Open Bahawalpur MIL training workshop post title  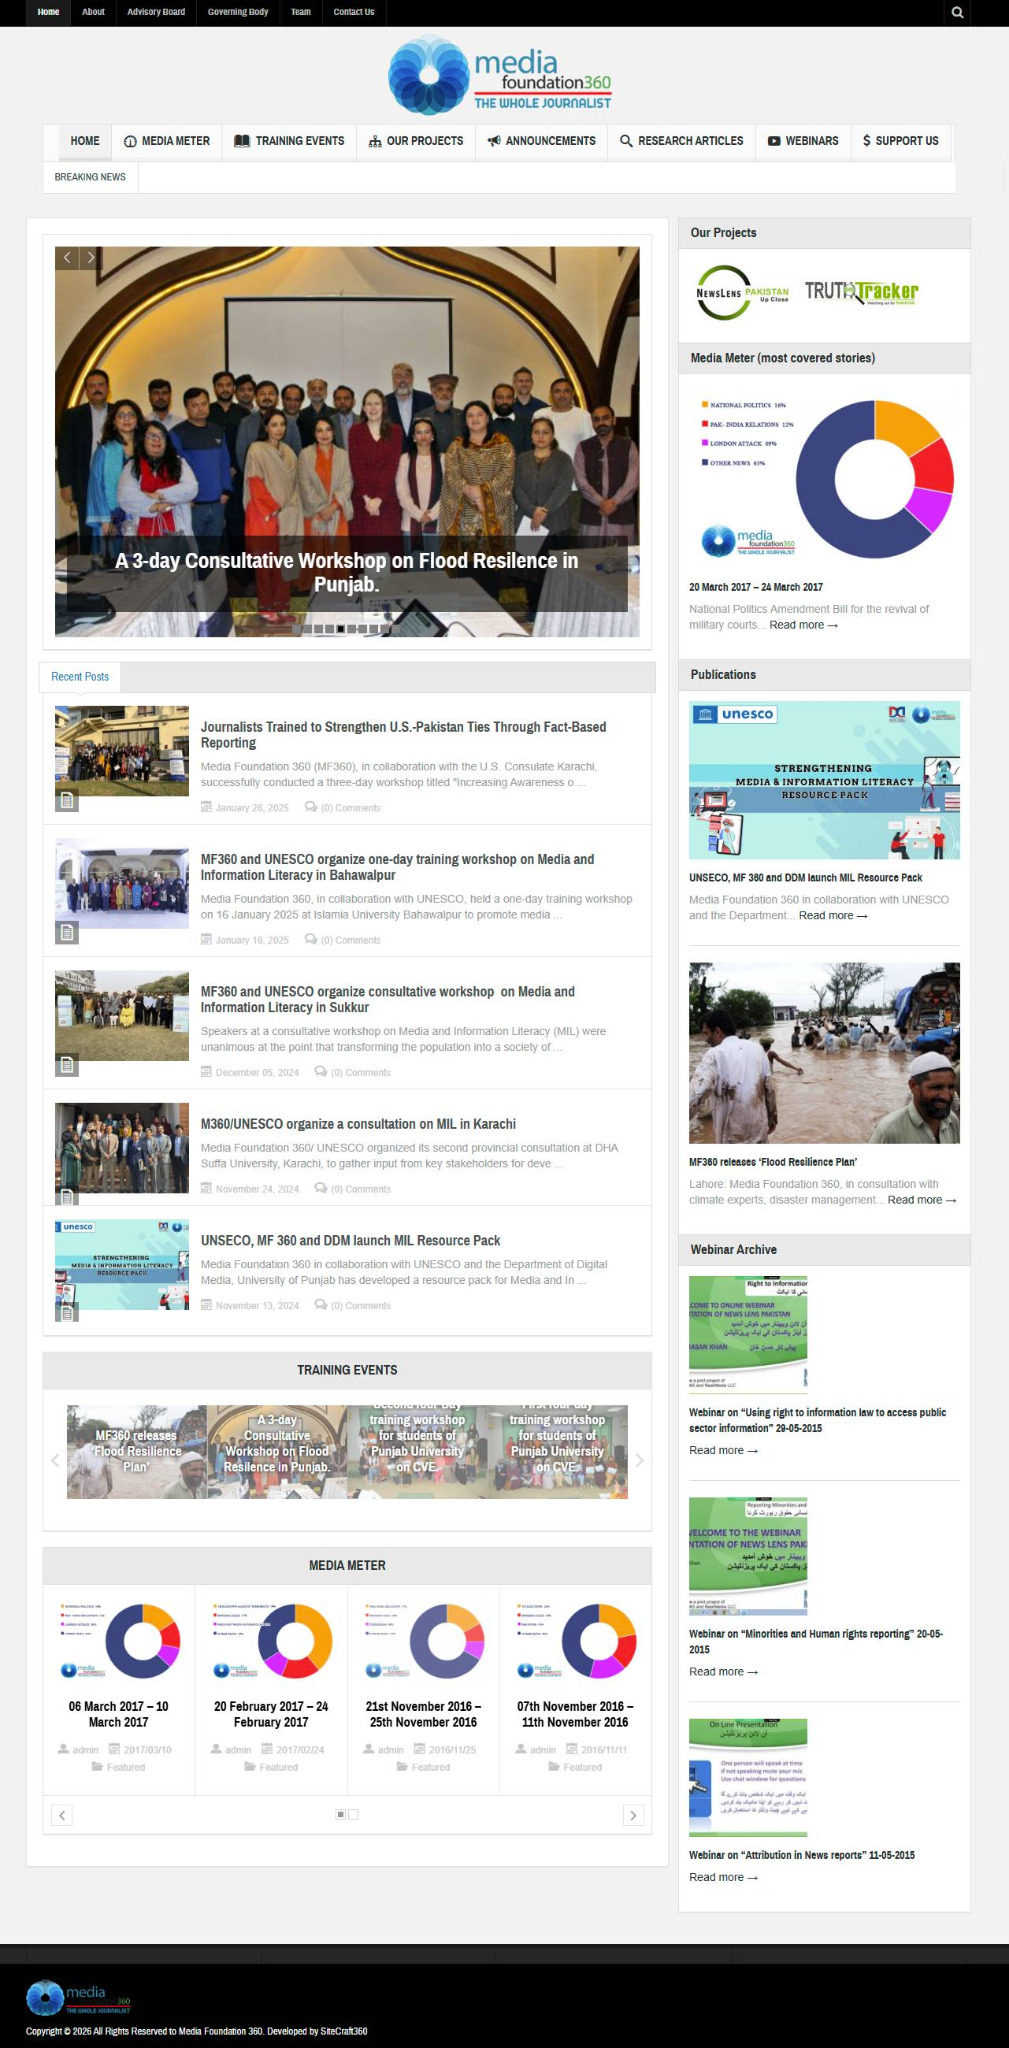coord(397,867)
